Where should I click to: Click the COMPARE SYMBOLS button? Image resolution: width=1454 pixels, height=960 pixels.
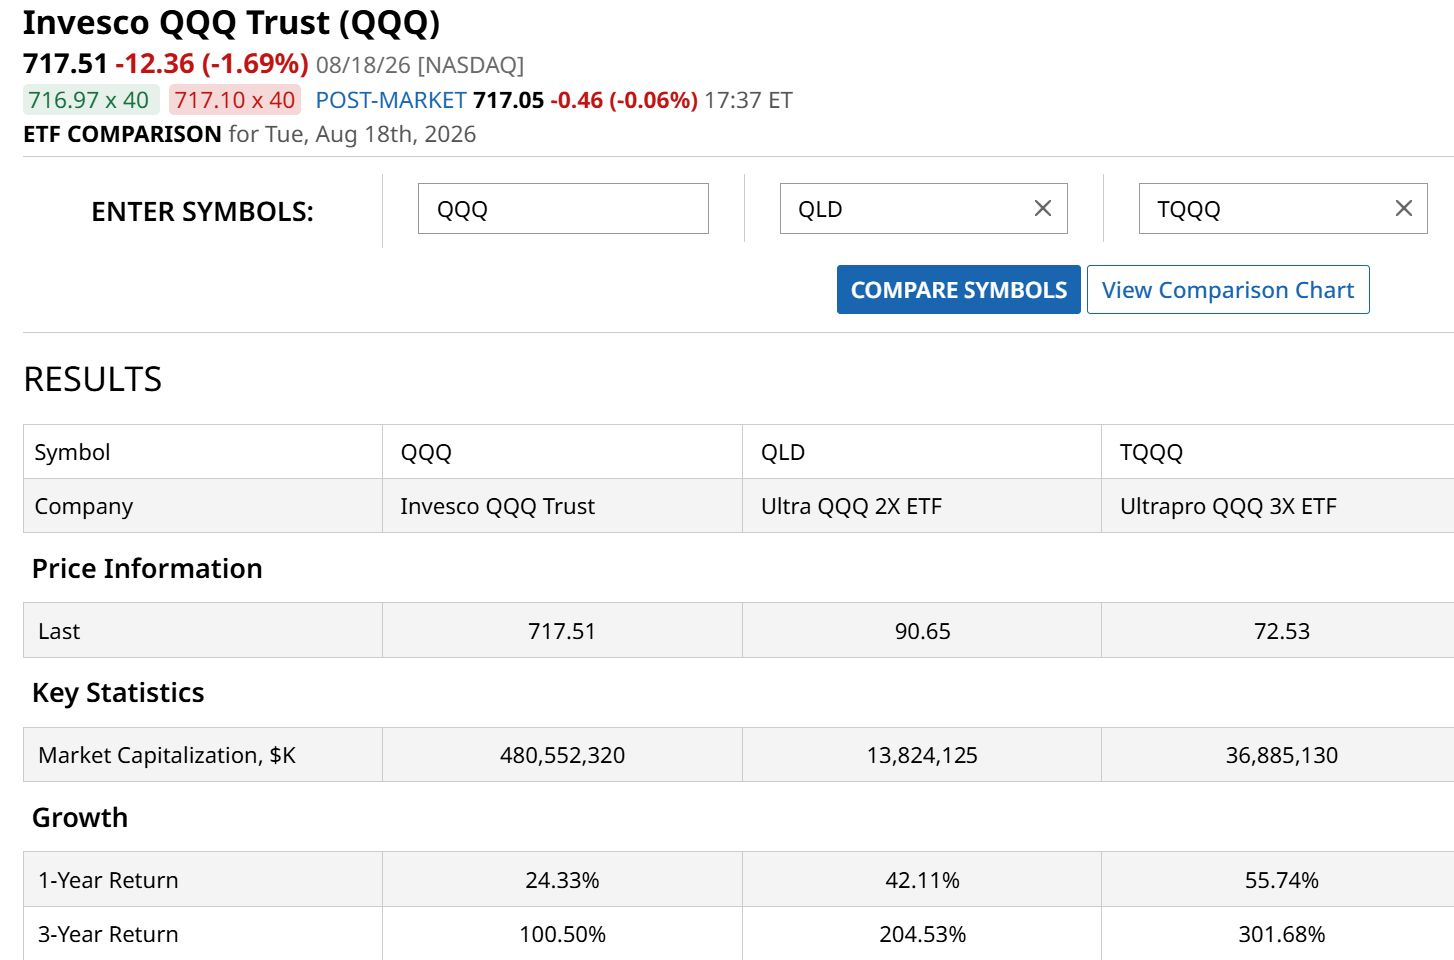tap(958, 290)
